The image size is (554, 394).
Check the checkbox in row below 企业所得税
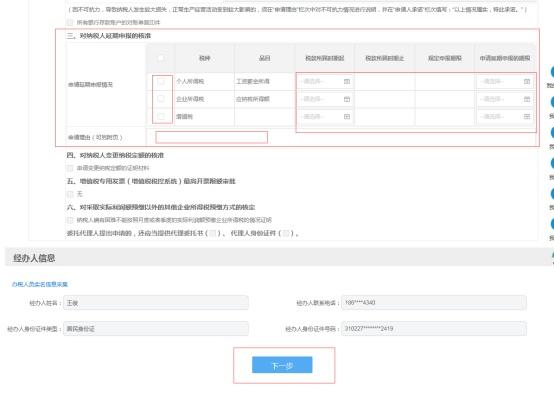click(161, 116)
